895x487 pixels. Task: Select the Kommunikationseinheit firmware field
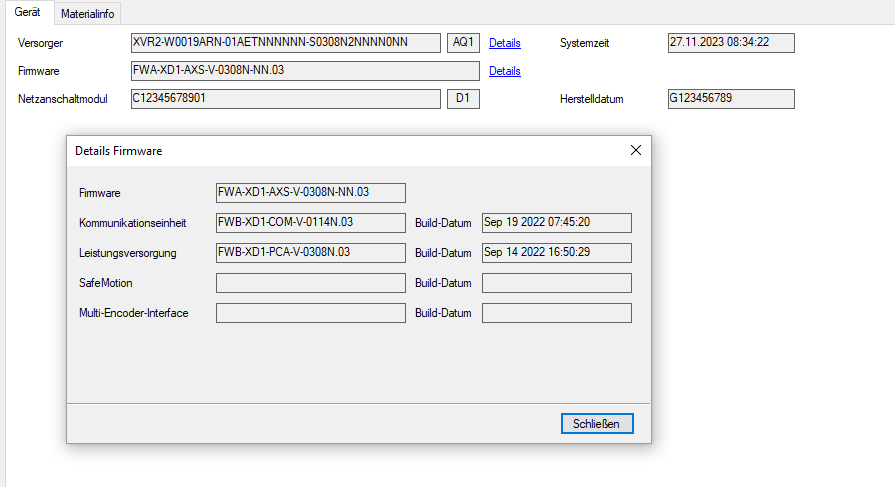click(310, 223)
